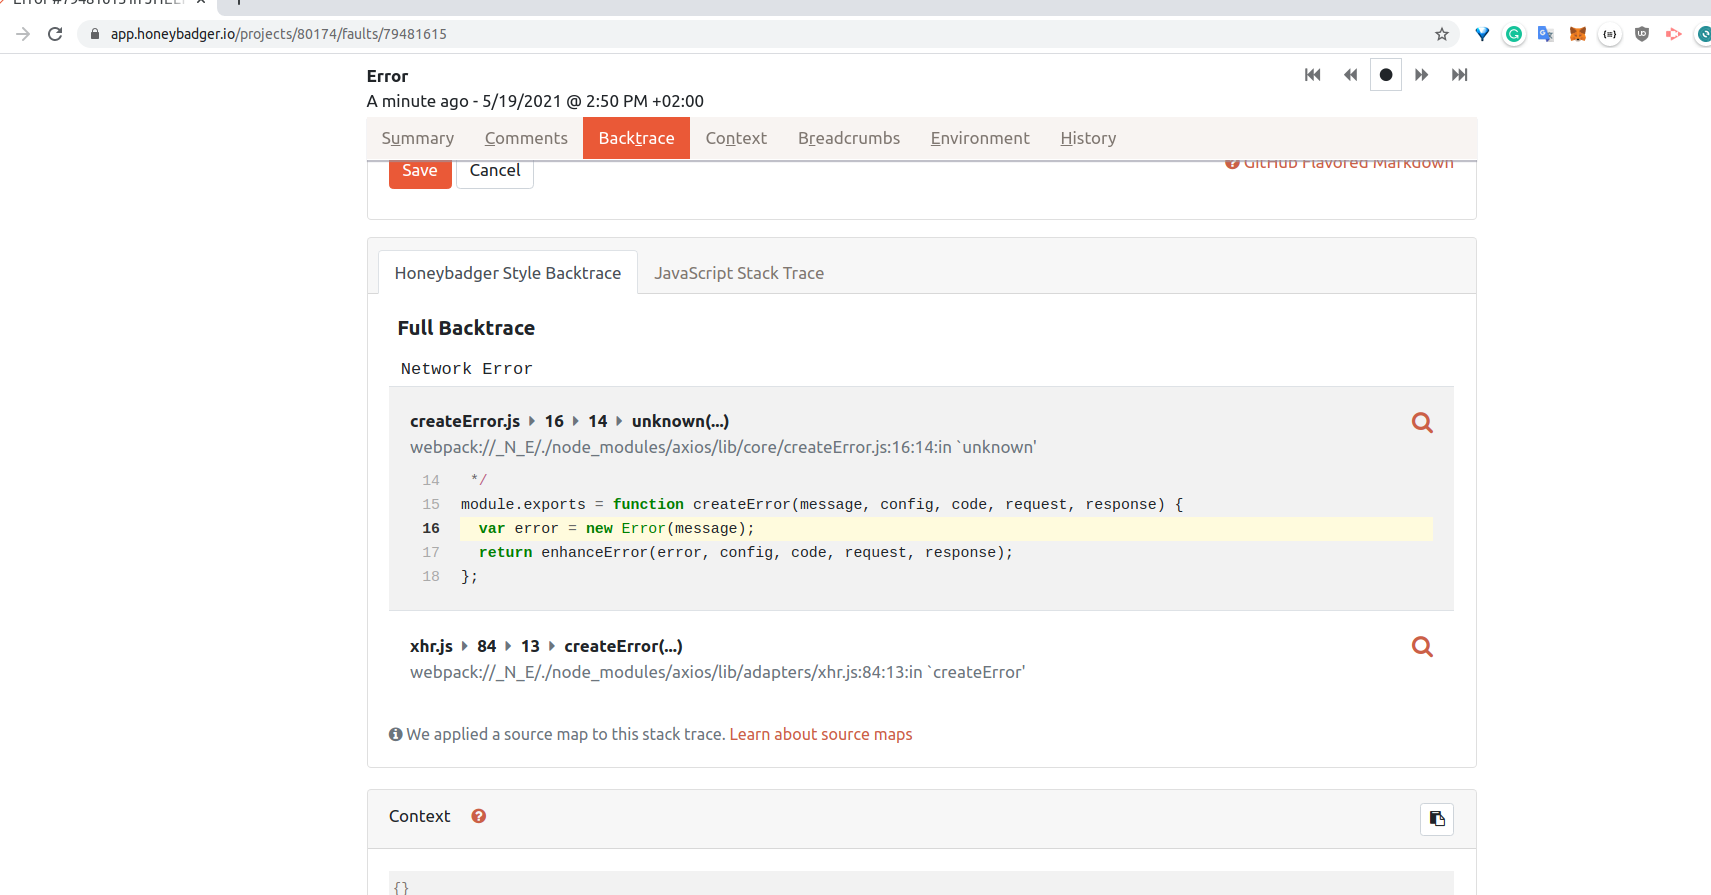This screenshot has width=1711, height=895.
Task: Click the current notice dot button
Action: pyautogui.click(x=1386, y=75)
